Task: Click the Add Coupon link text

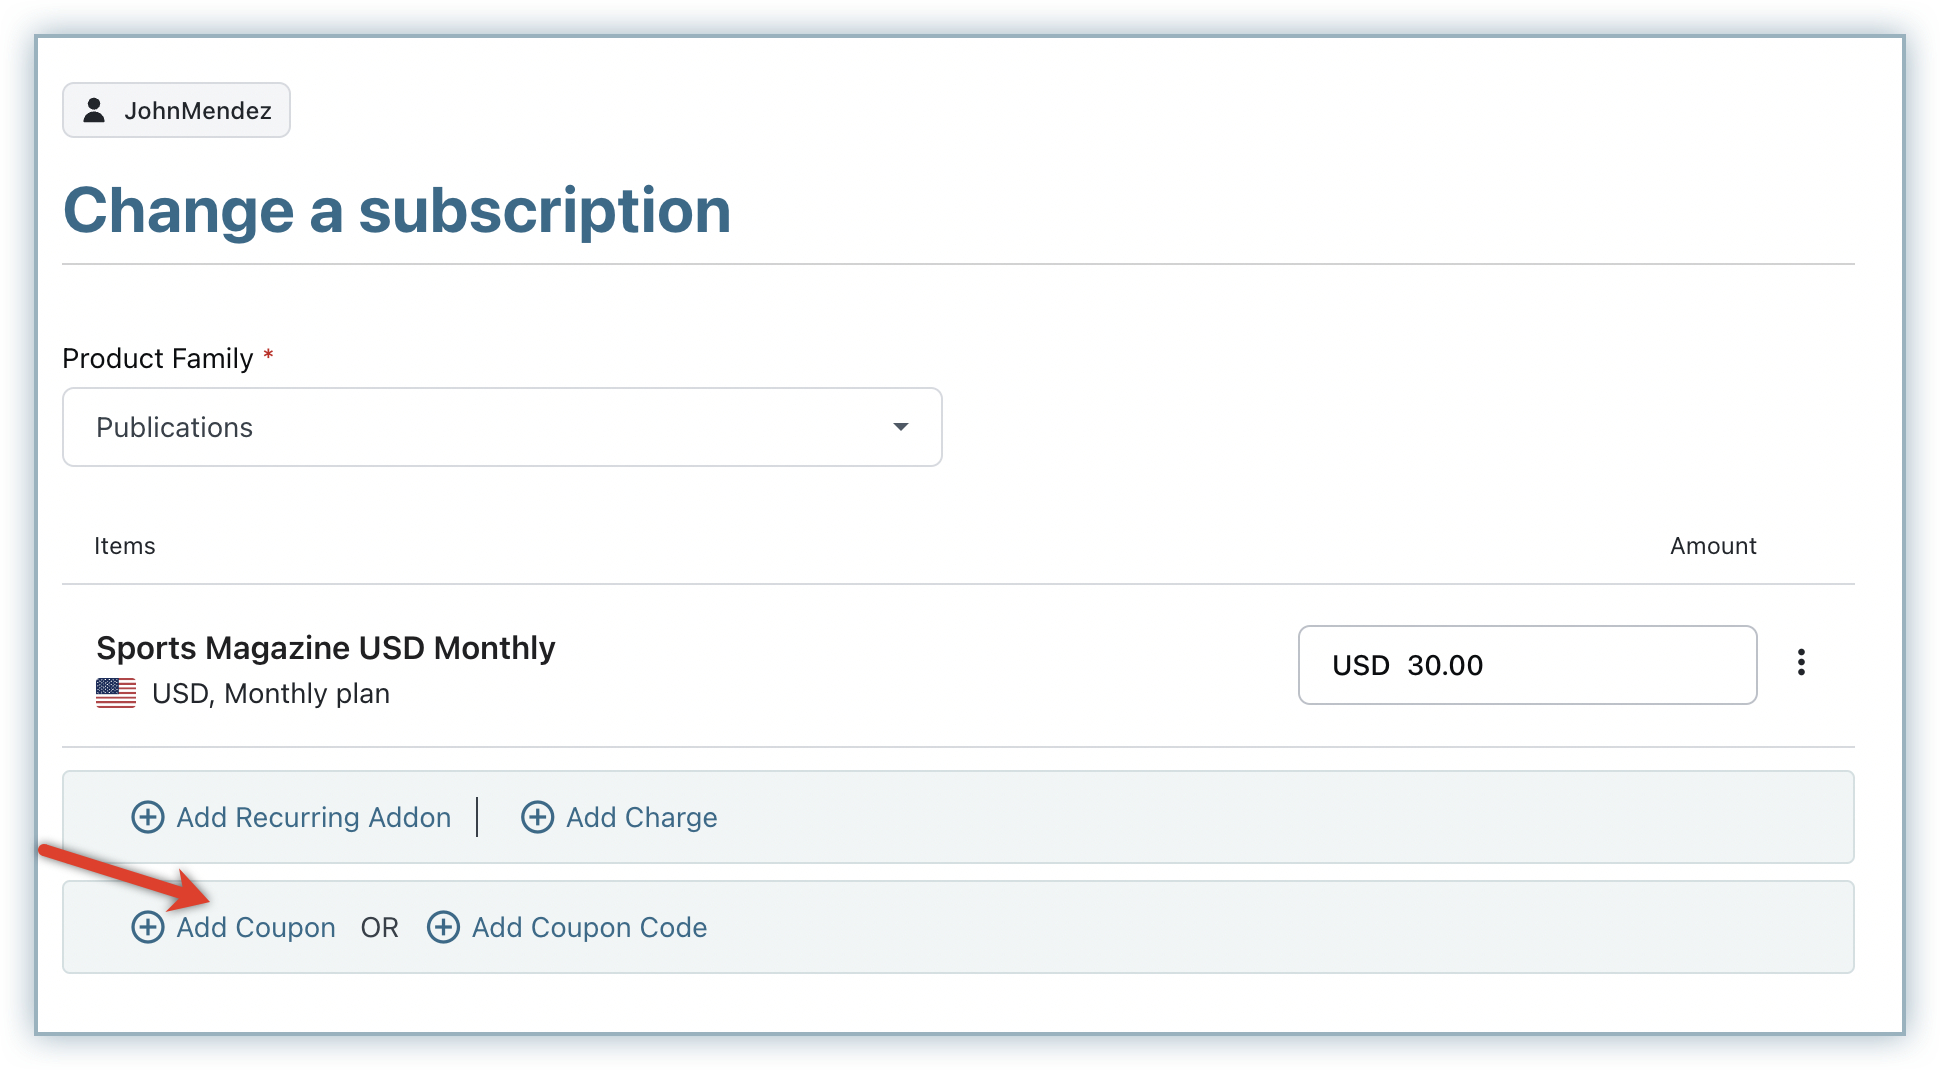Action: point(255,927)
